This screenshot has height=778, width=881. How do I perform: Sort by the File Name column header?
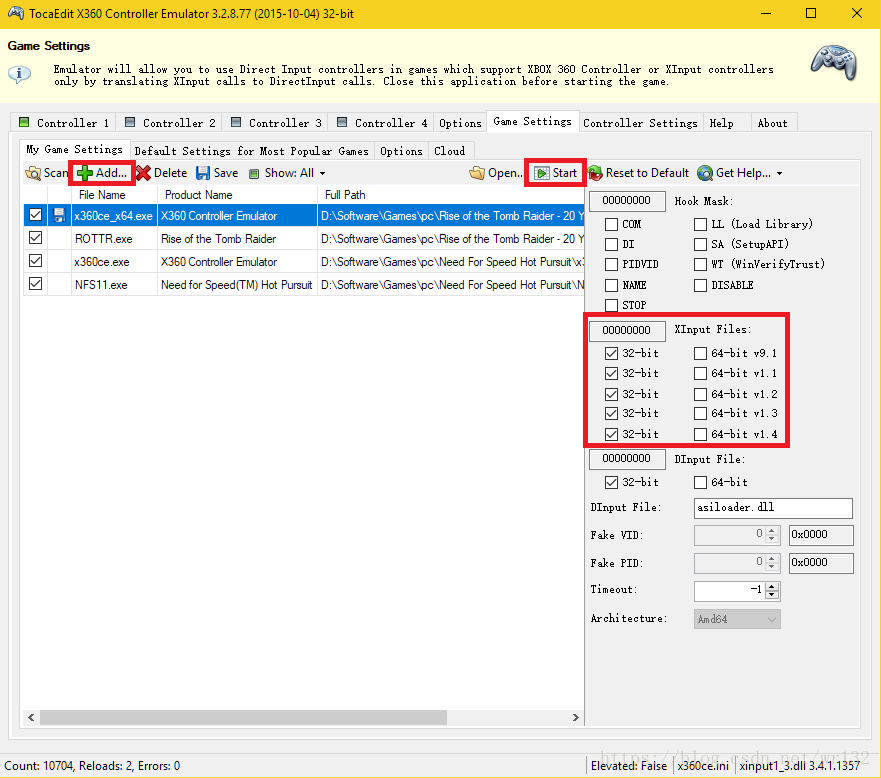(x=114, y=195)
